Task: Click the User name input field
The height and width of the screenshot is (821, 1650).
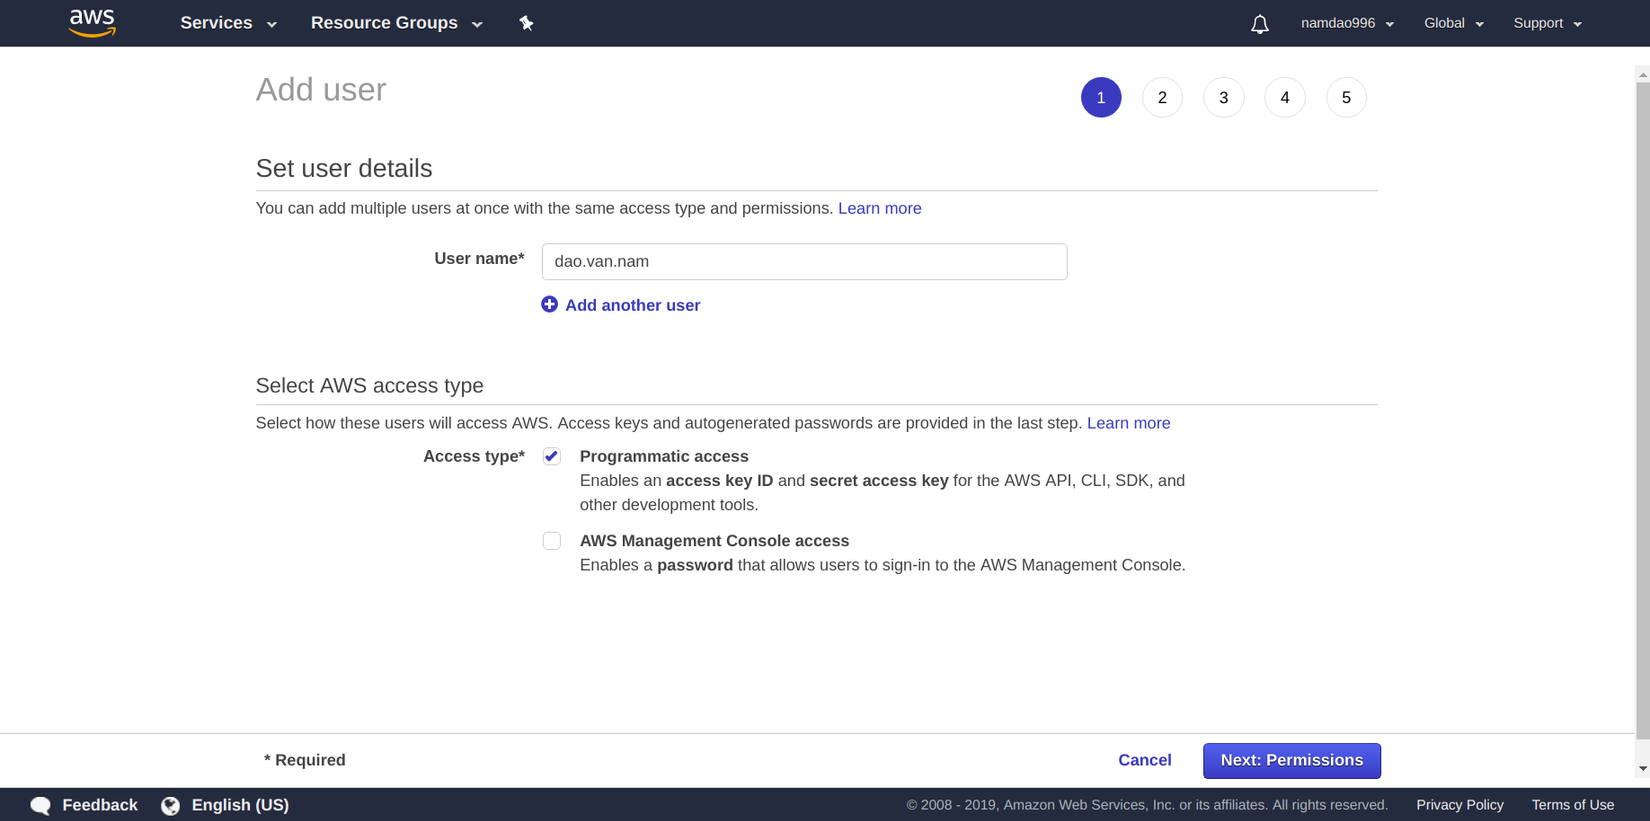Action: (804, 261)
